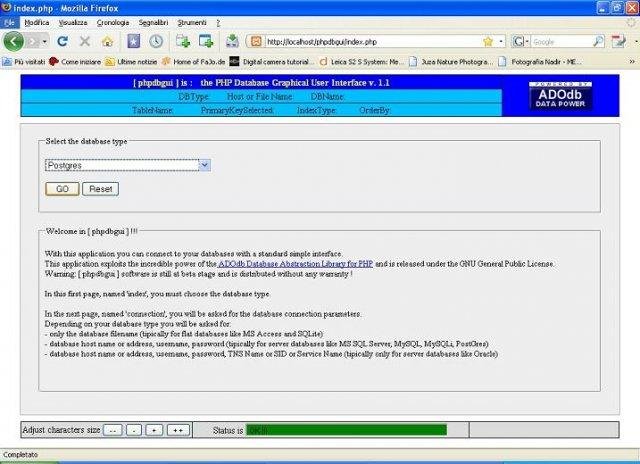Viewport: 640px width, 464px height.
Task: Open the File menu
Action: pos(9,23)
